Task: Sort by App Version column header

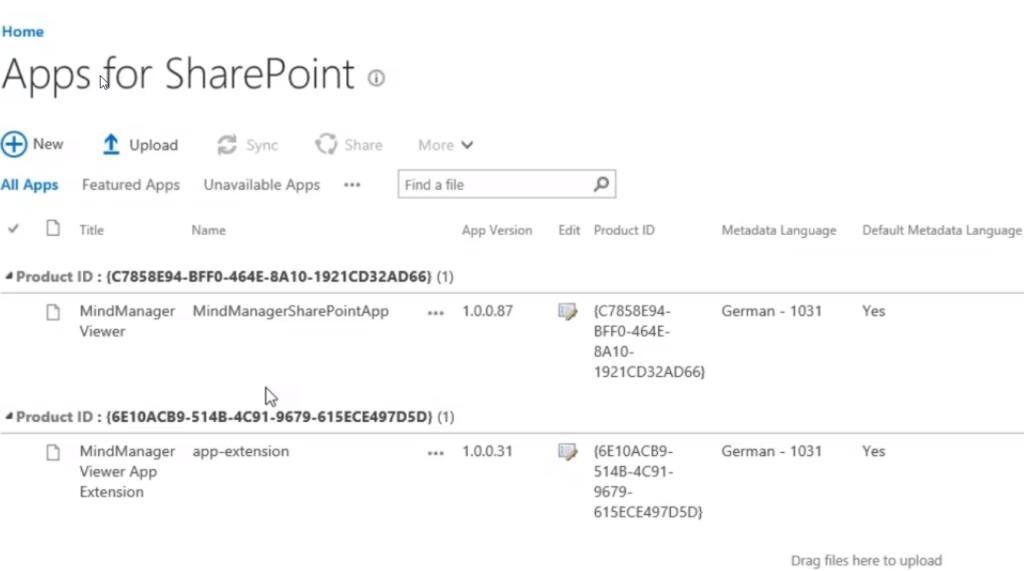Action: 497,230
